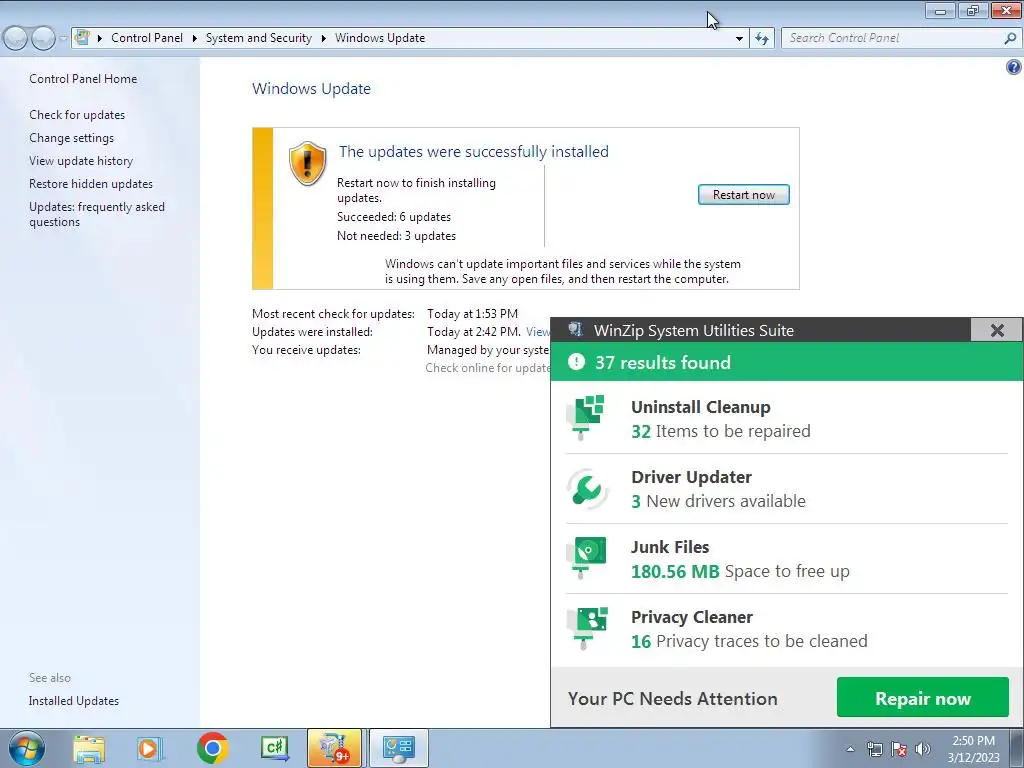
Task: Click '16 Privacy traces to be cleaned' text
Action: click(x=749, y=641)
